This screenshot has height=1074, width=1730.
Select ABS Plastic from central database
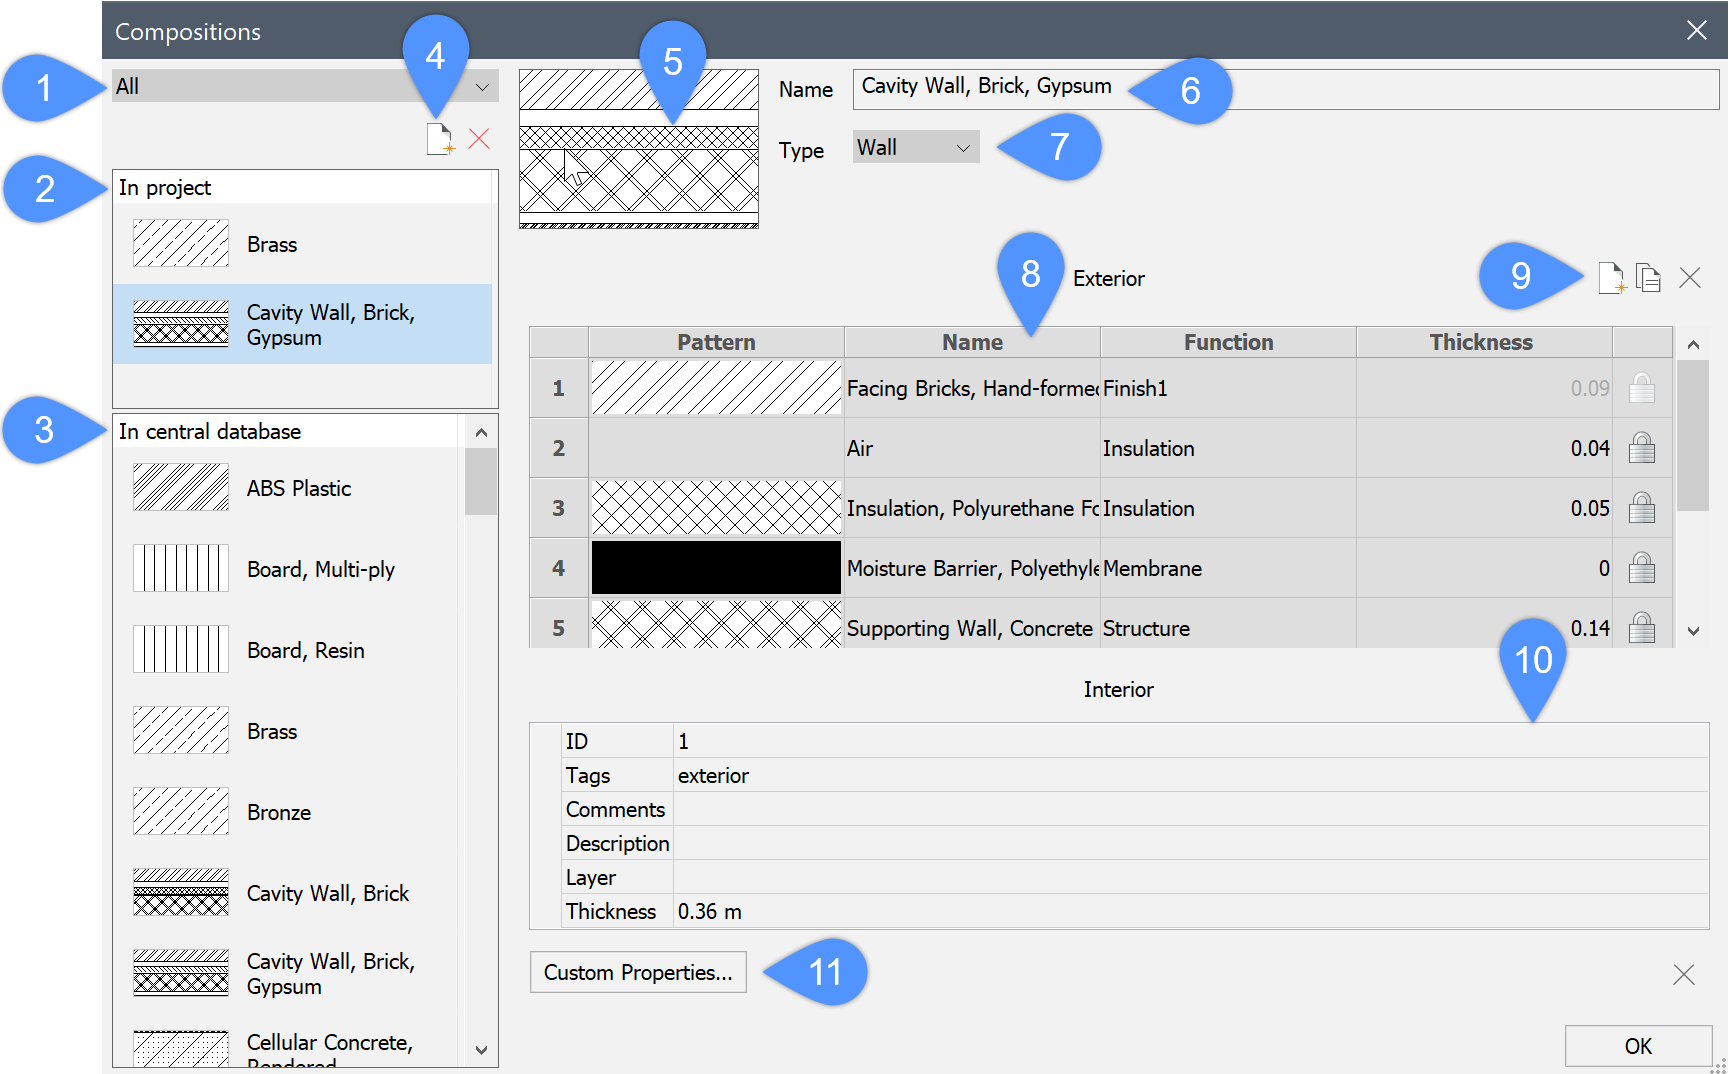298,489
